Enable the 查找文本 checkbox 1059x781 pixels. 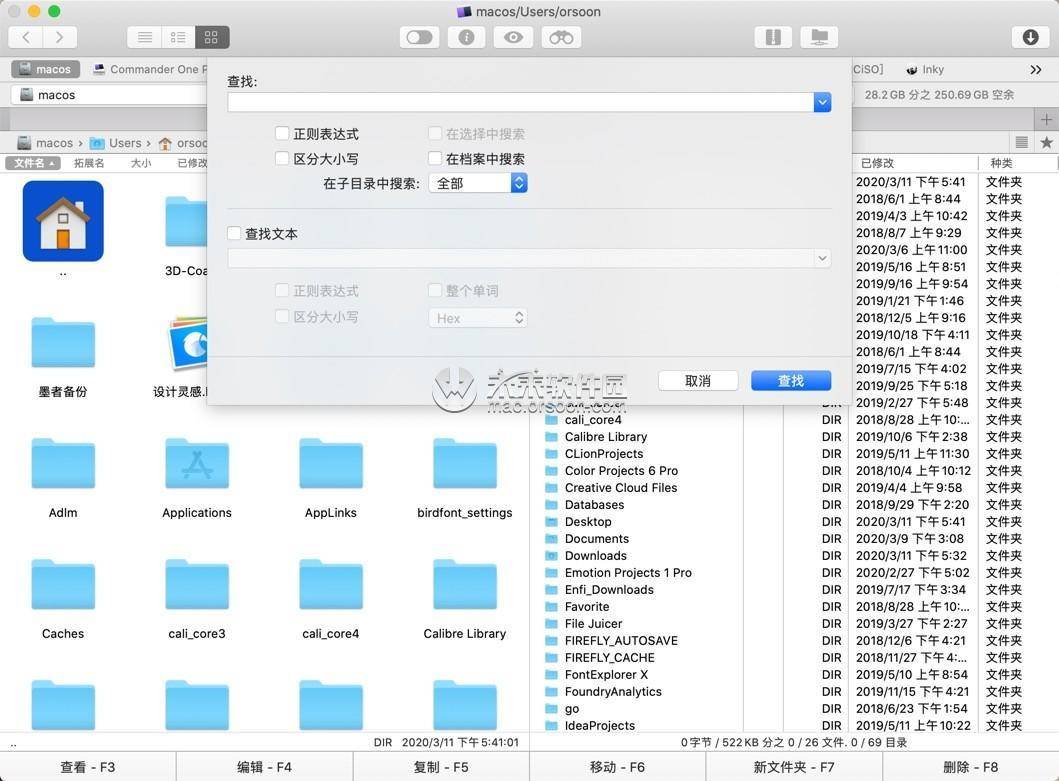point(235,233)
